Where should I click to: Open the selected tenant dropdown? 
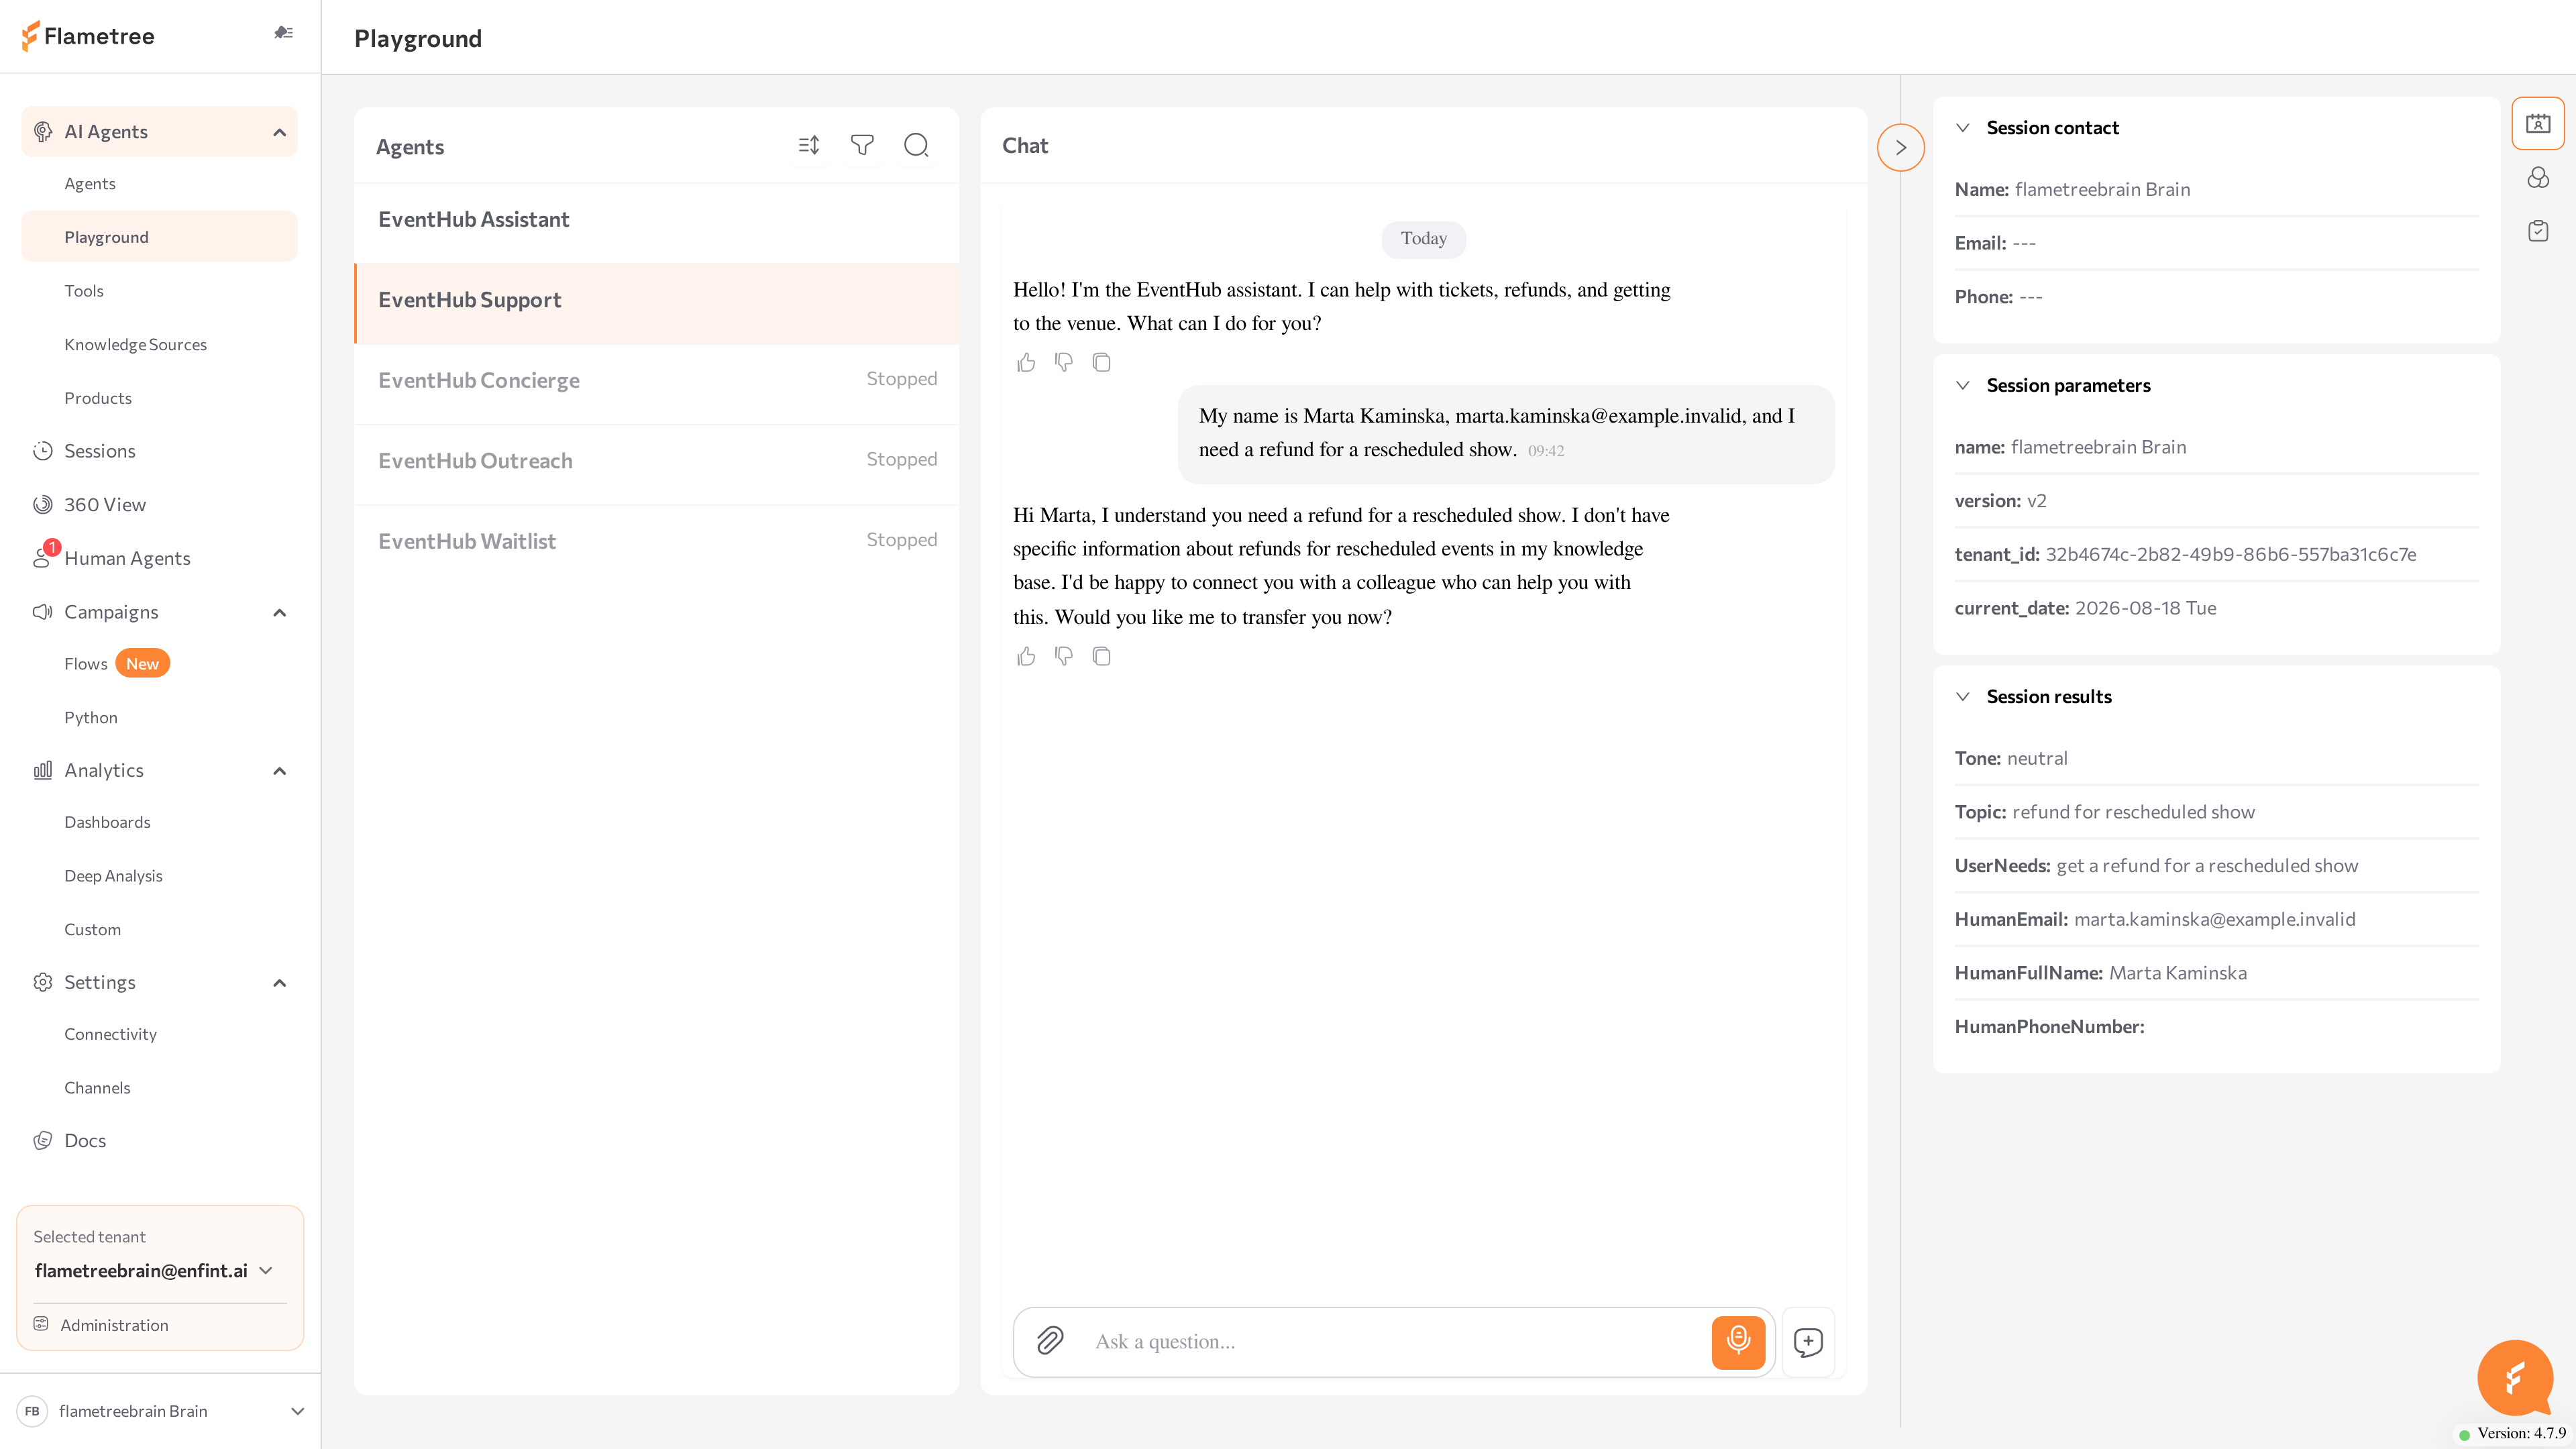pyautogui.click(x=266, y=1271)
